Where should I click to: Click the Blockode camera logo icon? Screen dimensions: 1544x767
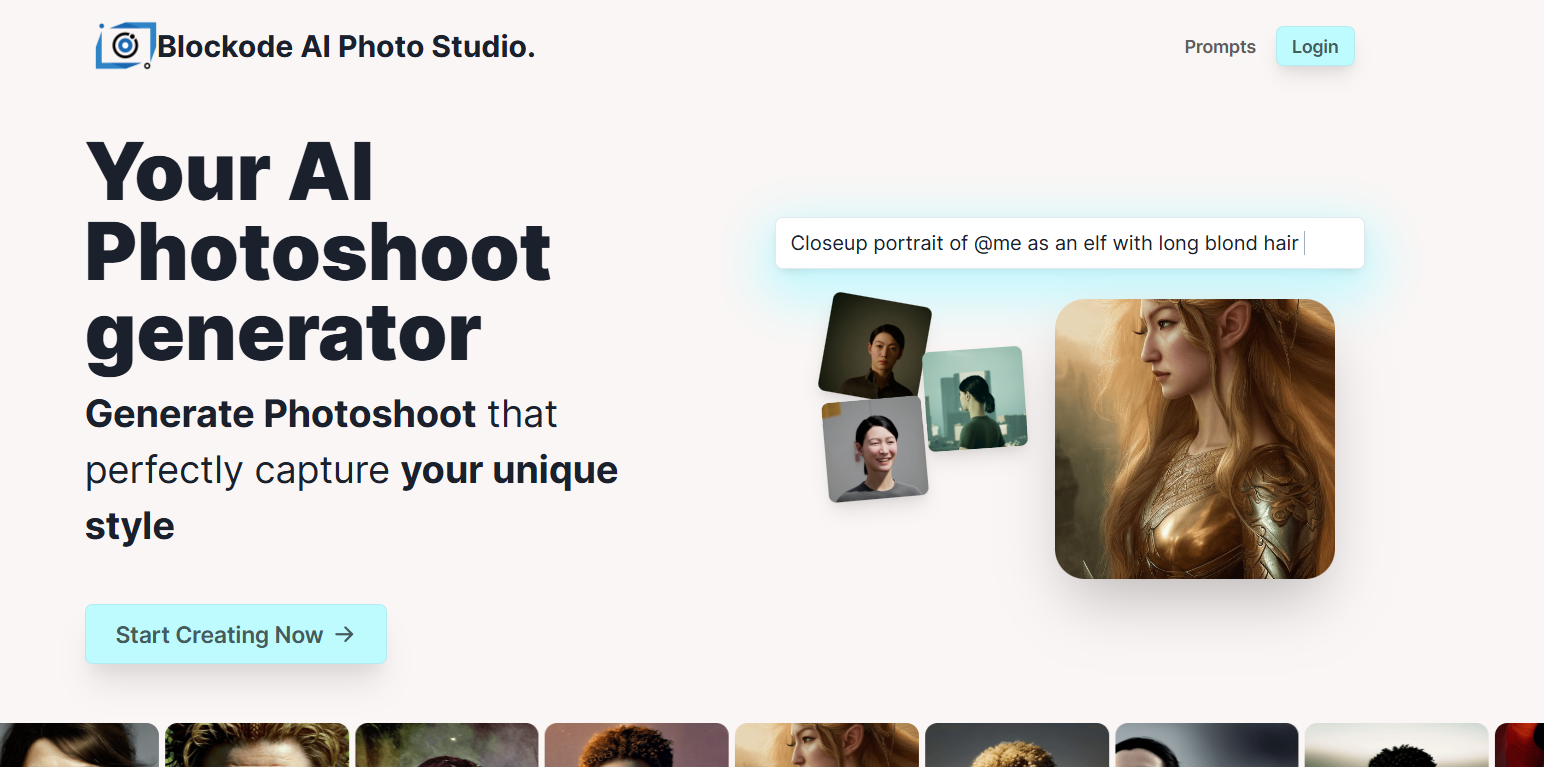(125, 46)
